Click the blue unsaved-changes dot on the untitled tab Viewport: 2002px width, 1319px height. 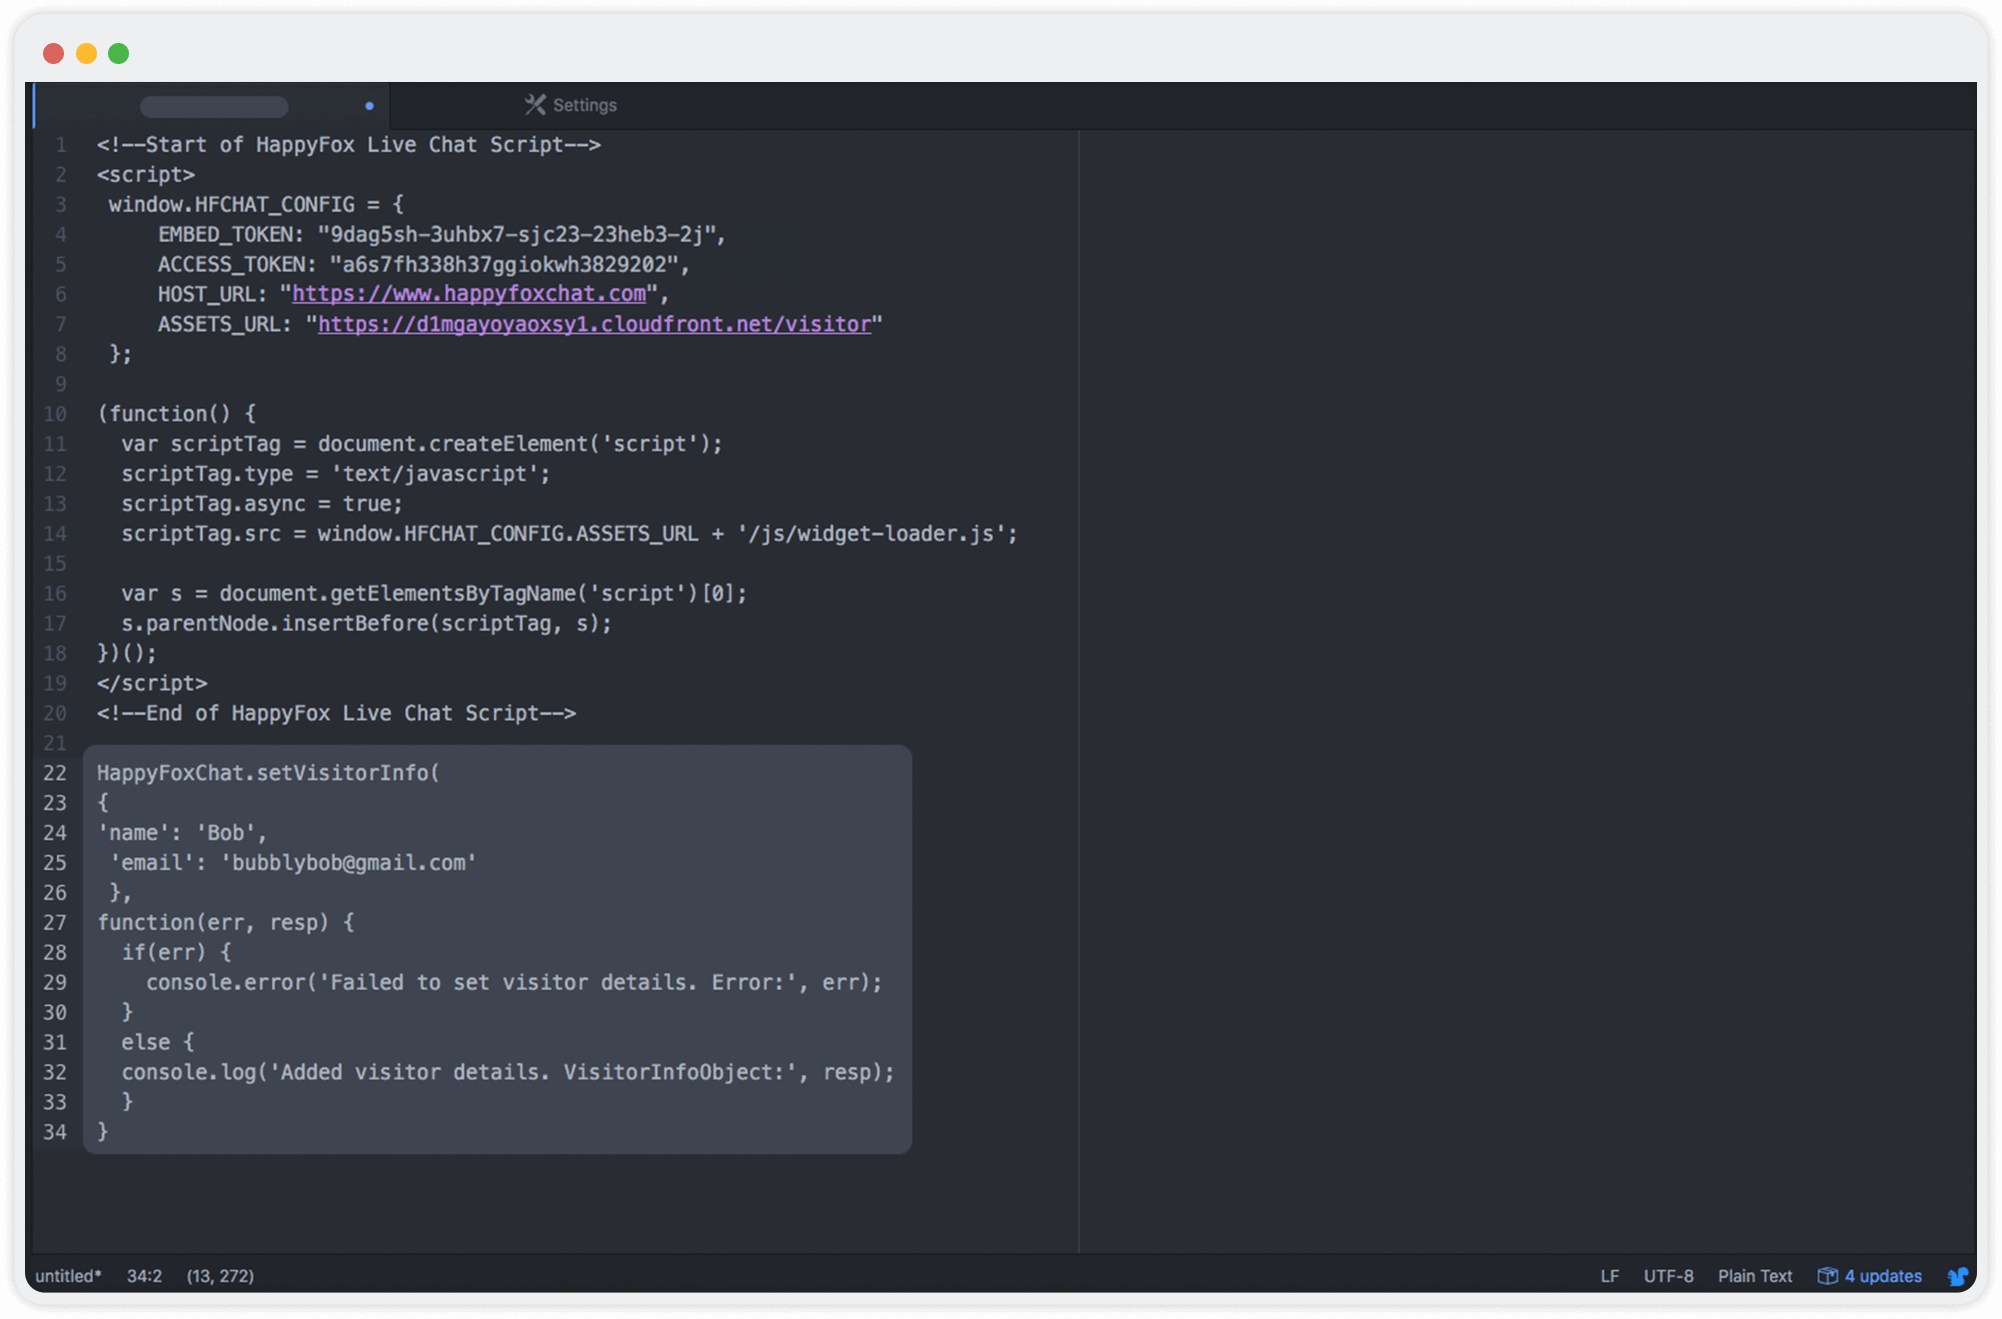[369, 106]
